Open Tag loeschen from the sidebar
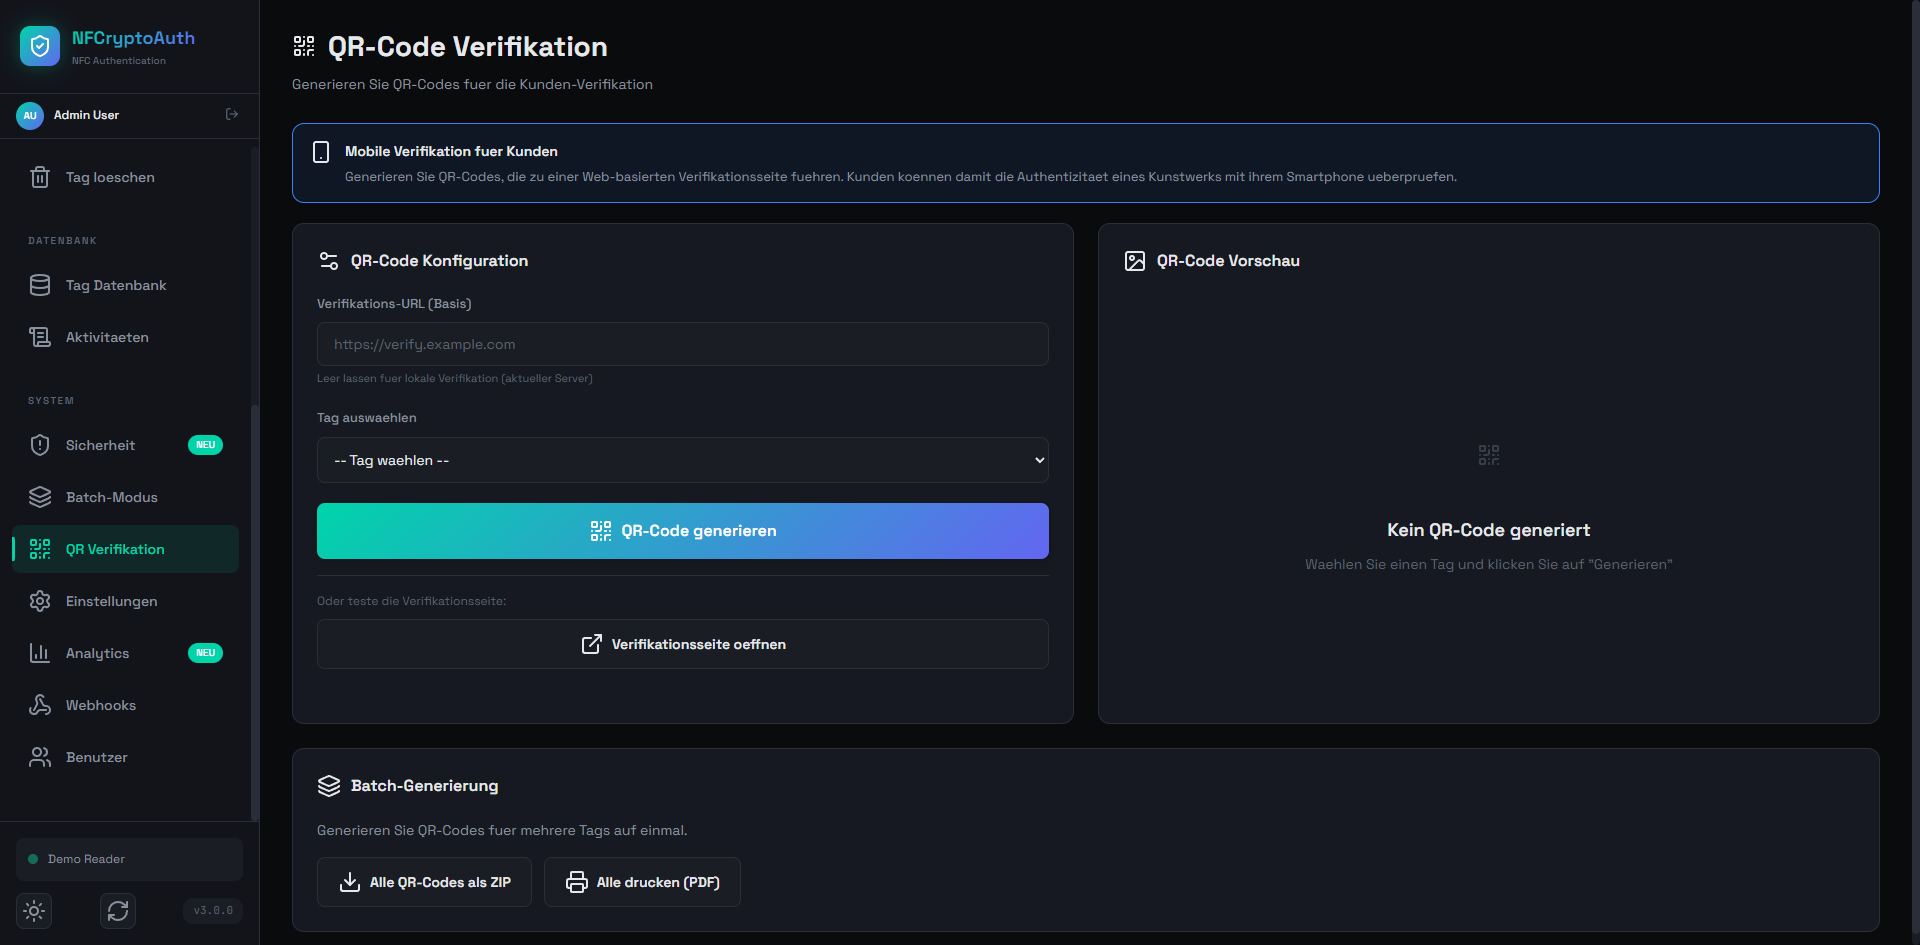The height and width of the screenshot is (945, 1920). [x=110, y=178]
